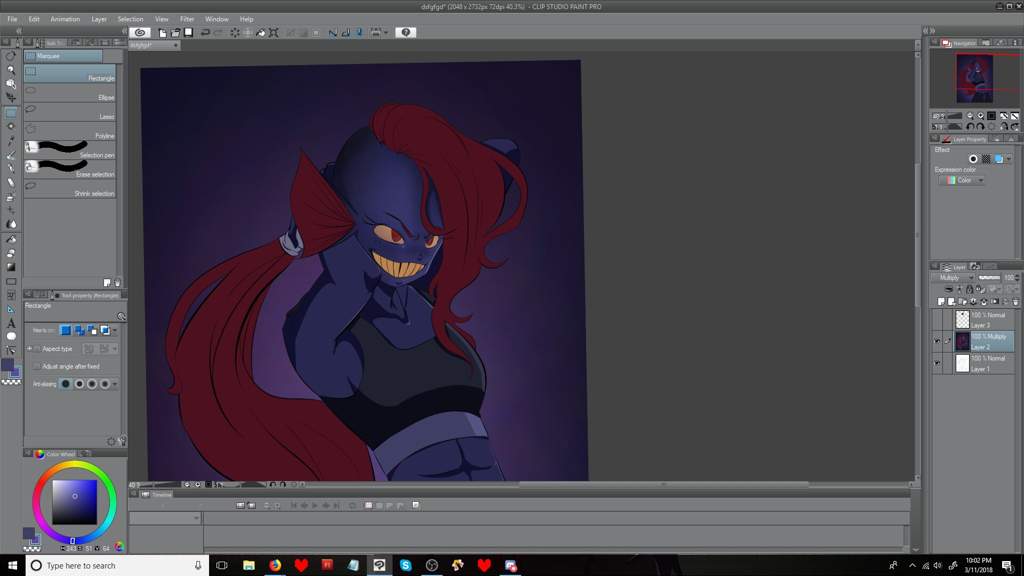This screenshot has width=1024, height=576.
Task: Select the Eyedropper tool in the toolbox
Action: pos(10,140)
